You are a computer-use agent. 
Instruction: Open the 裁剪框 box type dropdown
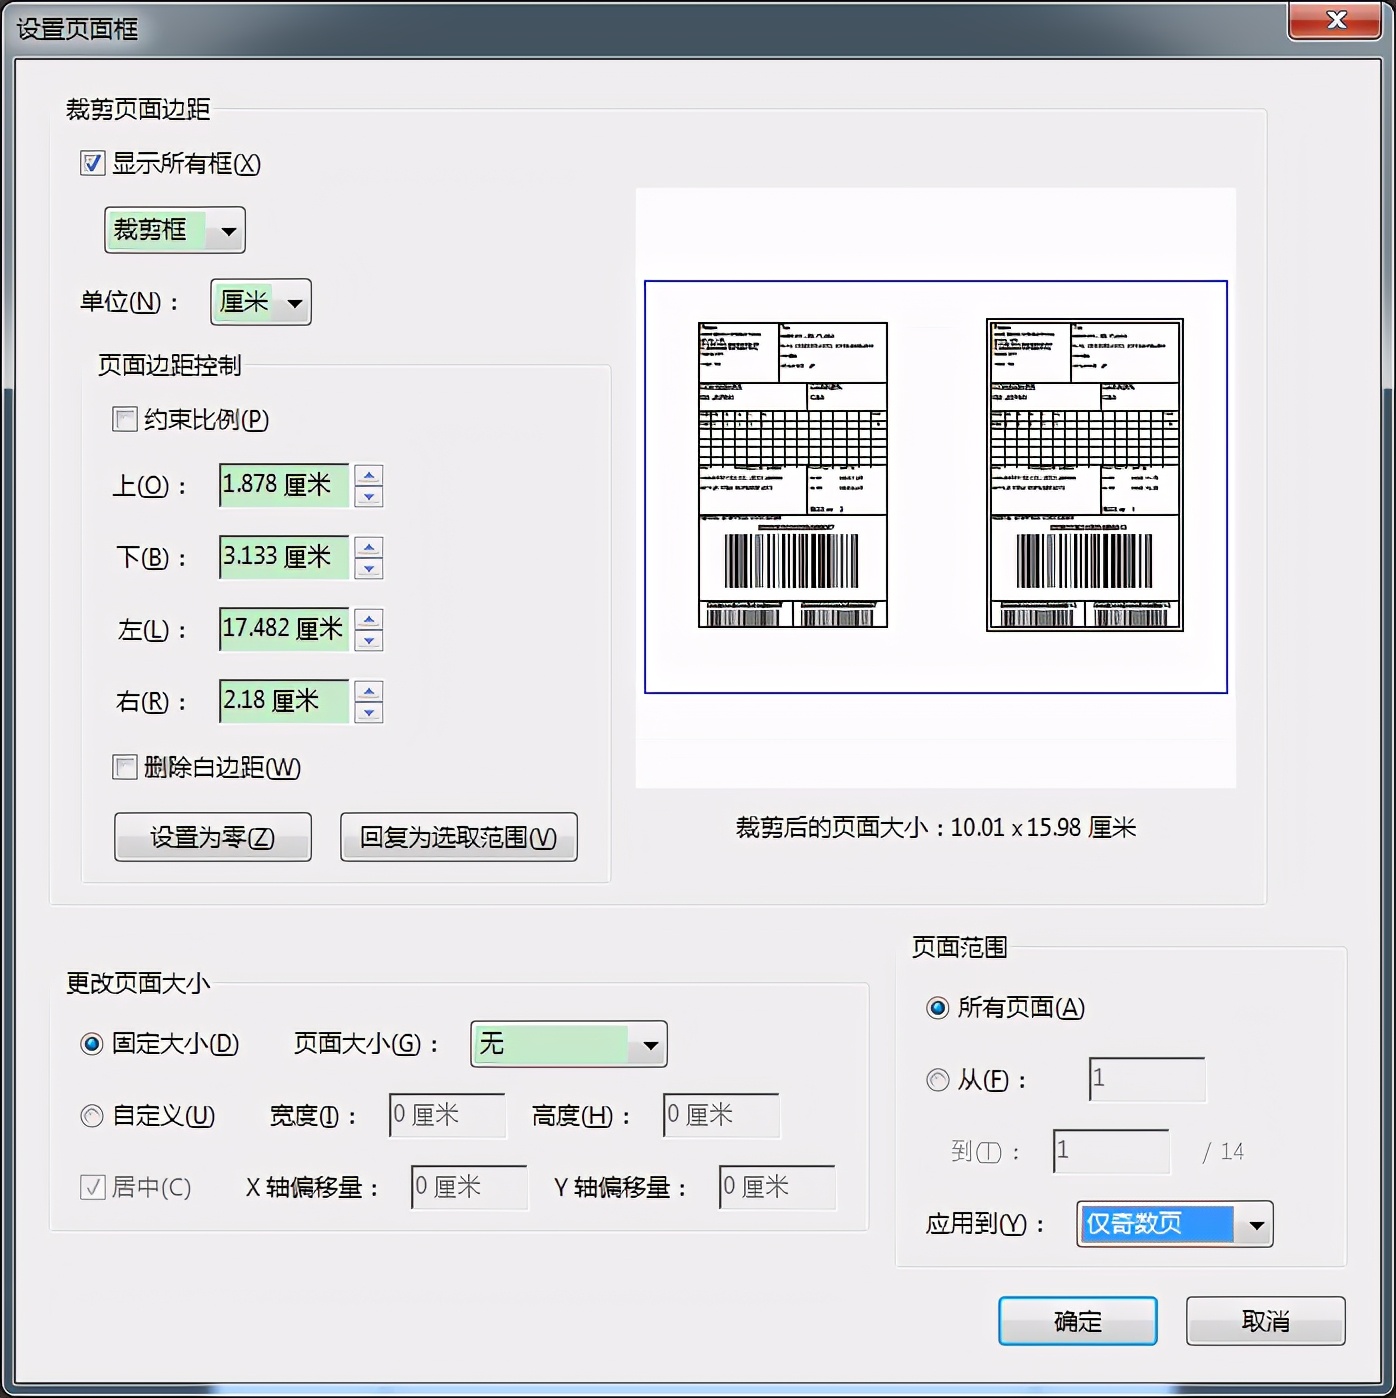(x=175, y=230)
